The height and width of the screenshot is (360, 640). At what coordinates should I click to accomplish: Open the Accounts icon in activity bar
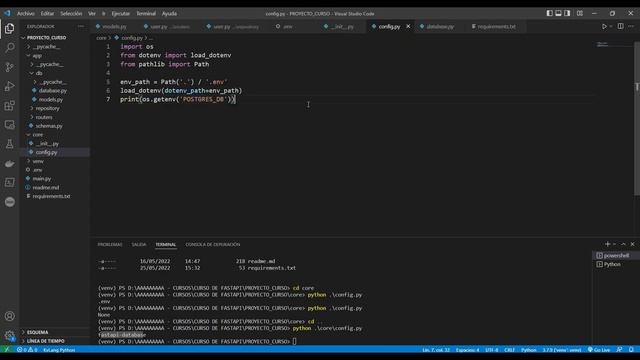tap(10, 316)
